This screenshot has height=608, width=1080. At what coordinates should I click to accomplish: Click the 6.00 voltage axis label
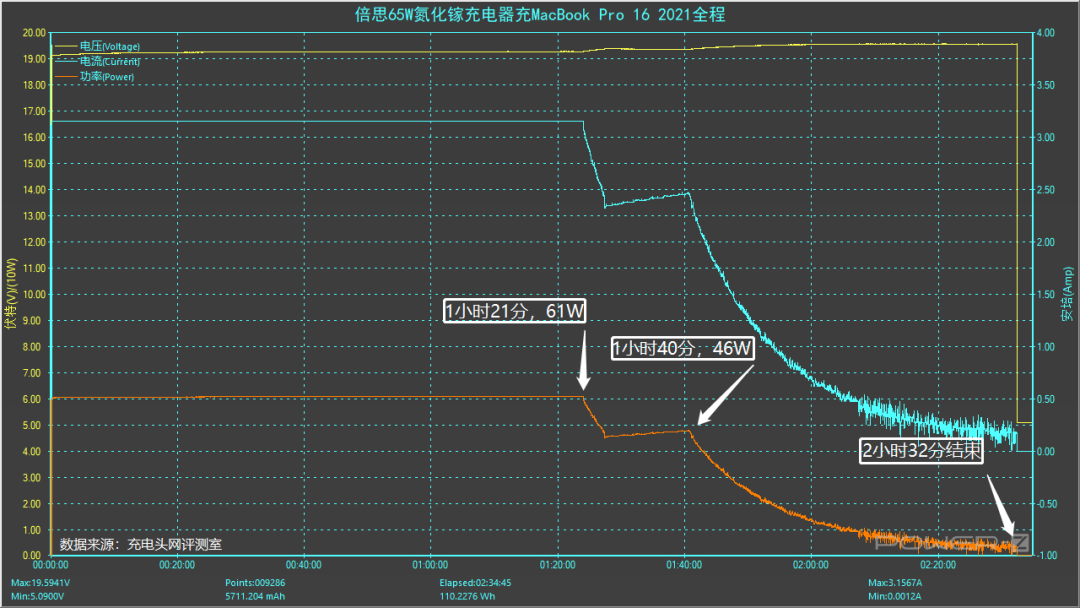(x=32, y=399)
